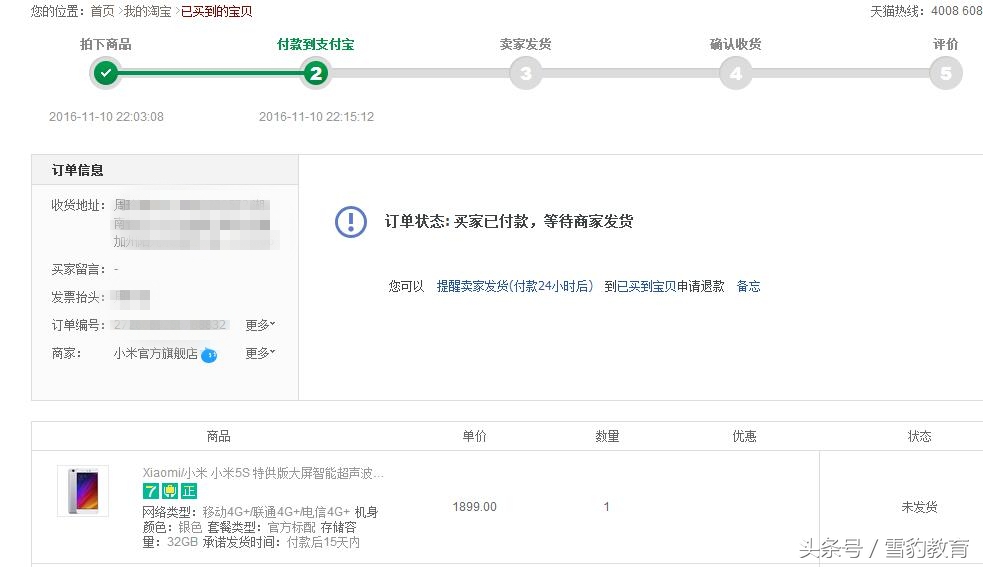Click the 数量 column header

pyautogui.click(x=607, y=436)
